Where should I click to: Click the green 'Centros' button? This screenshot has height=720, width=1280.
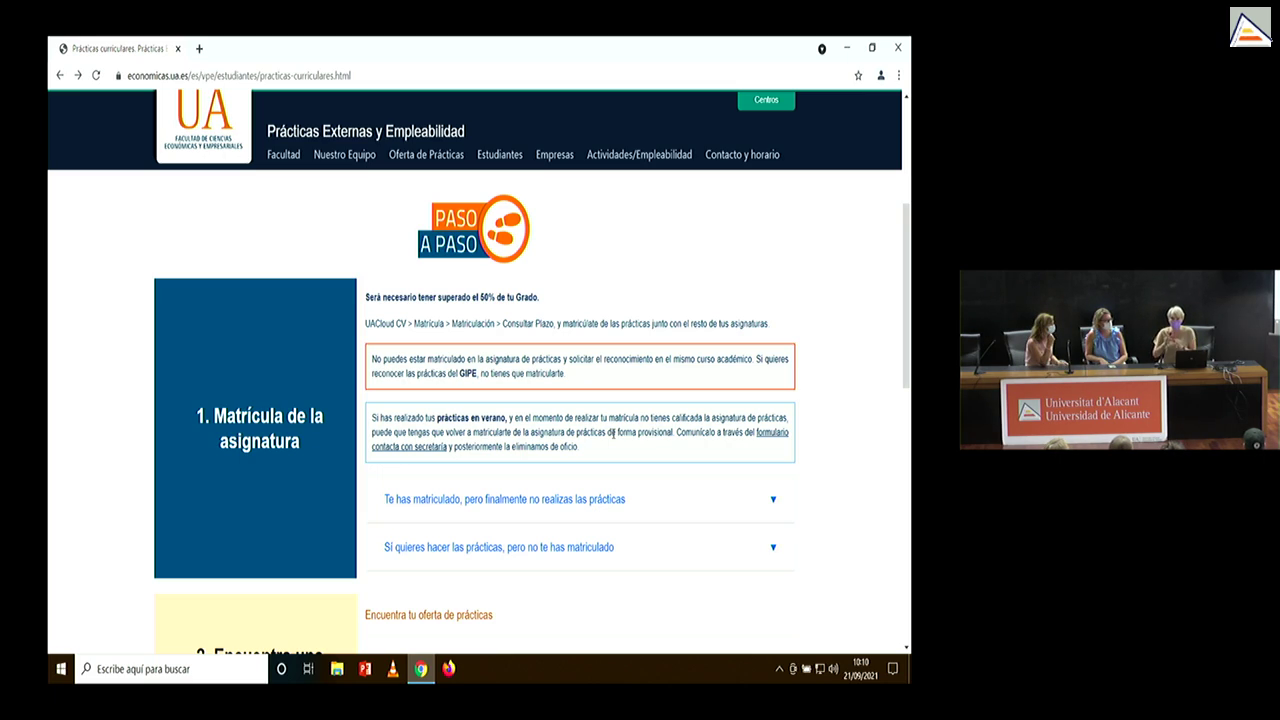point(766,100)
